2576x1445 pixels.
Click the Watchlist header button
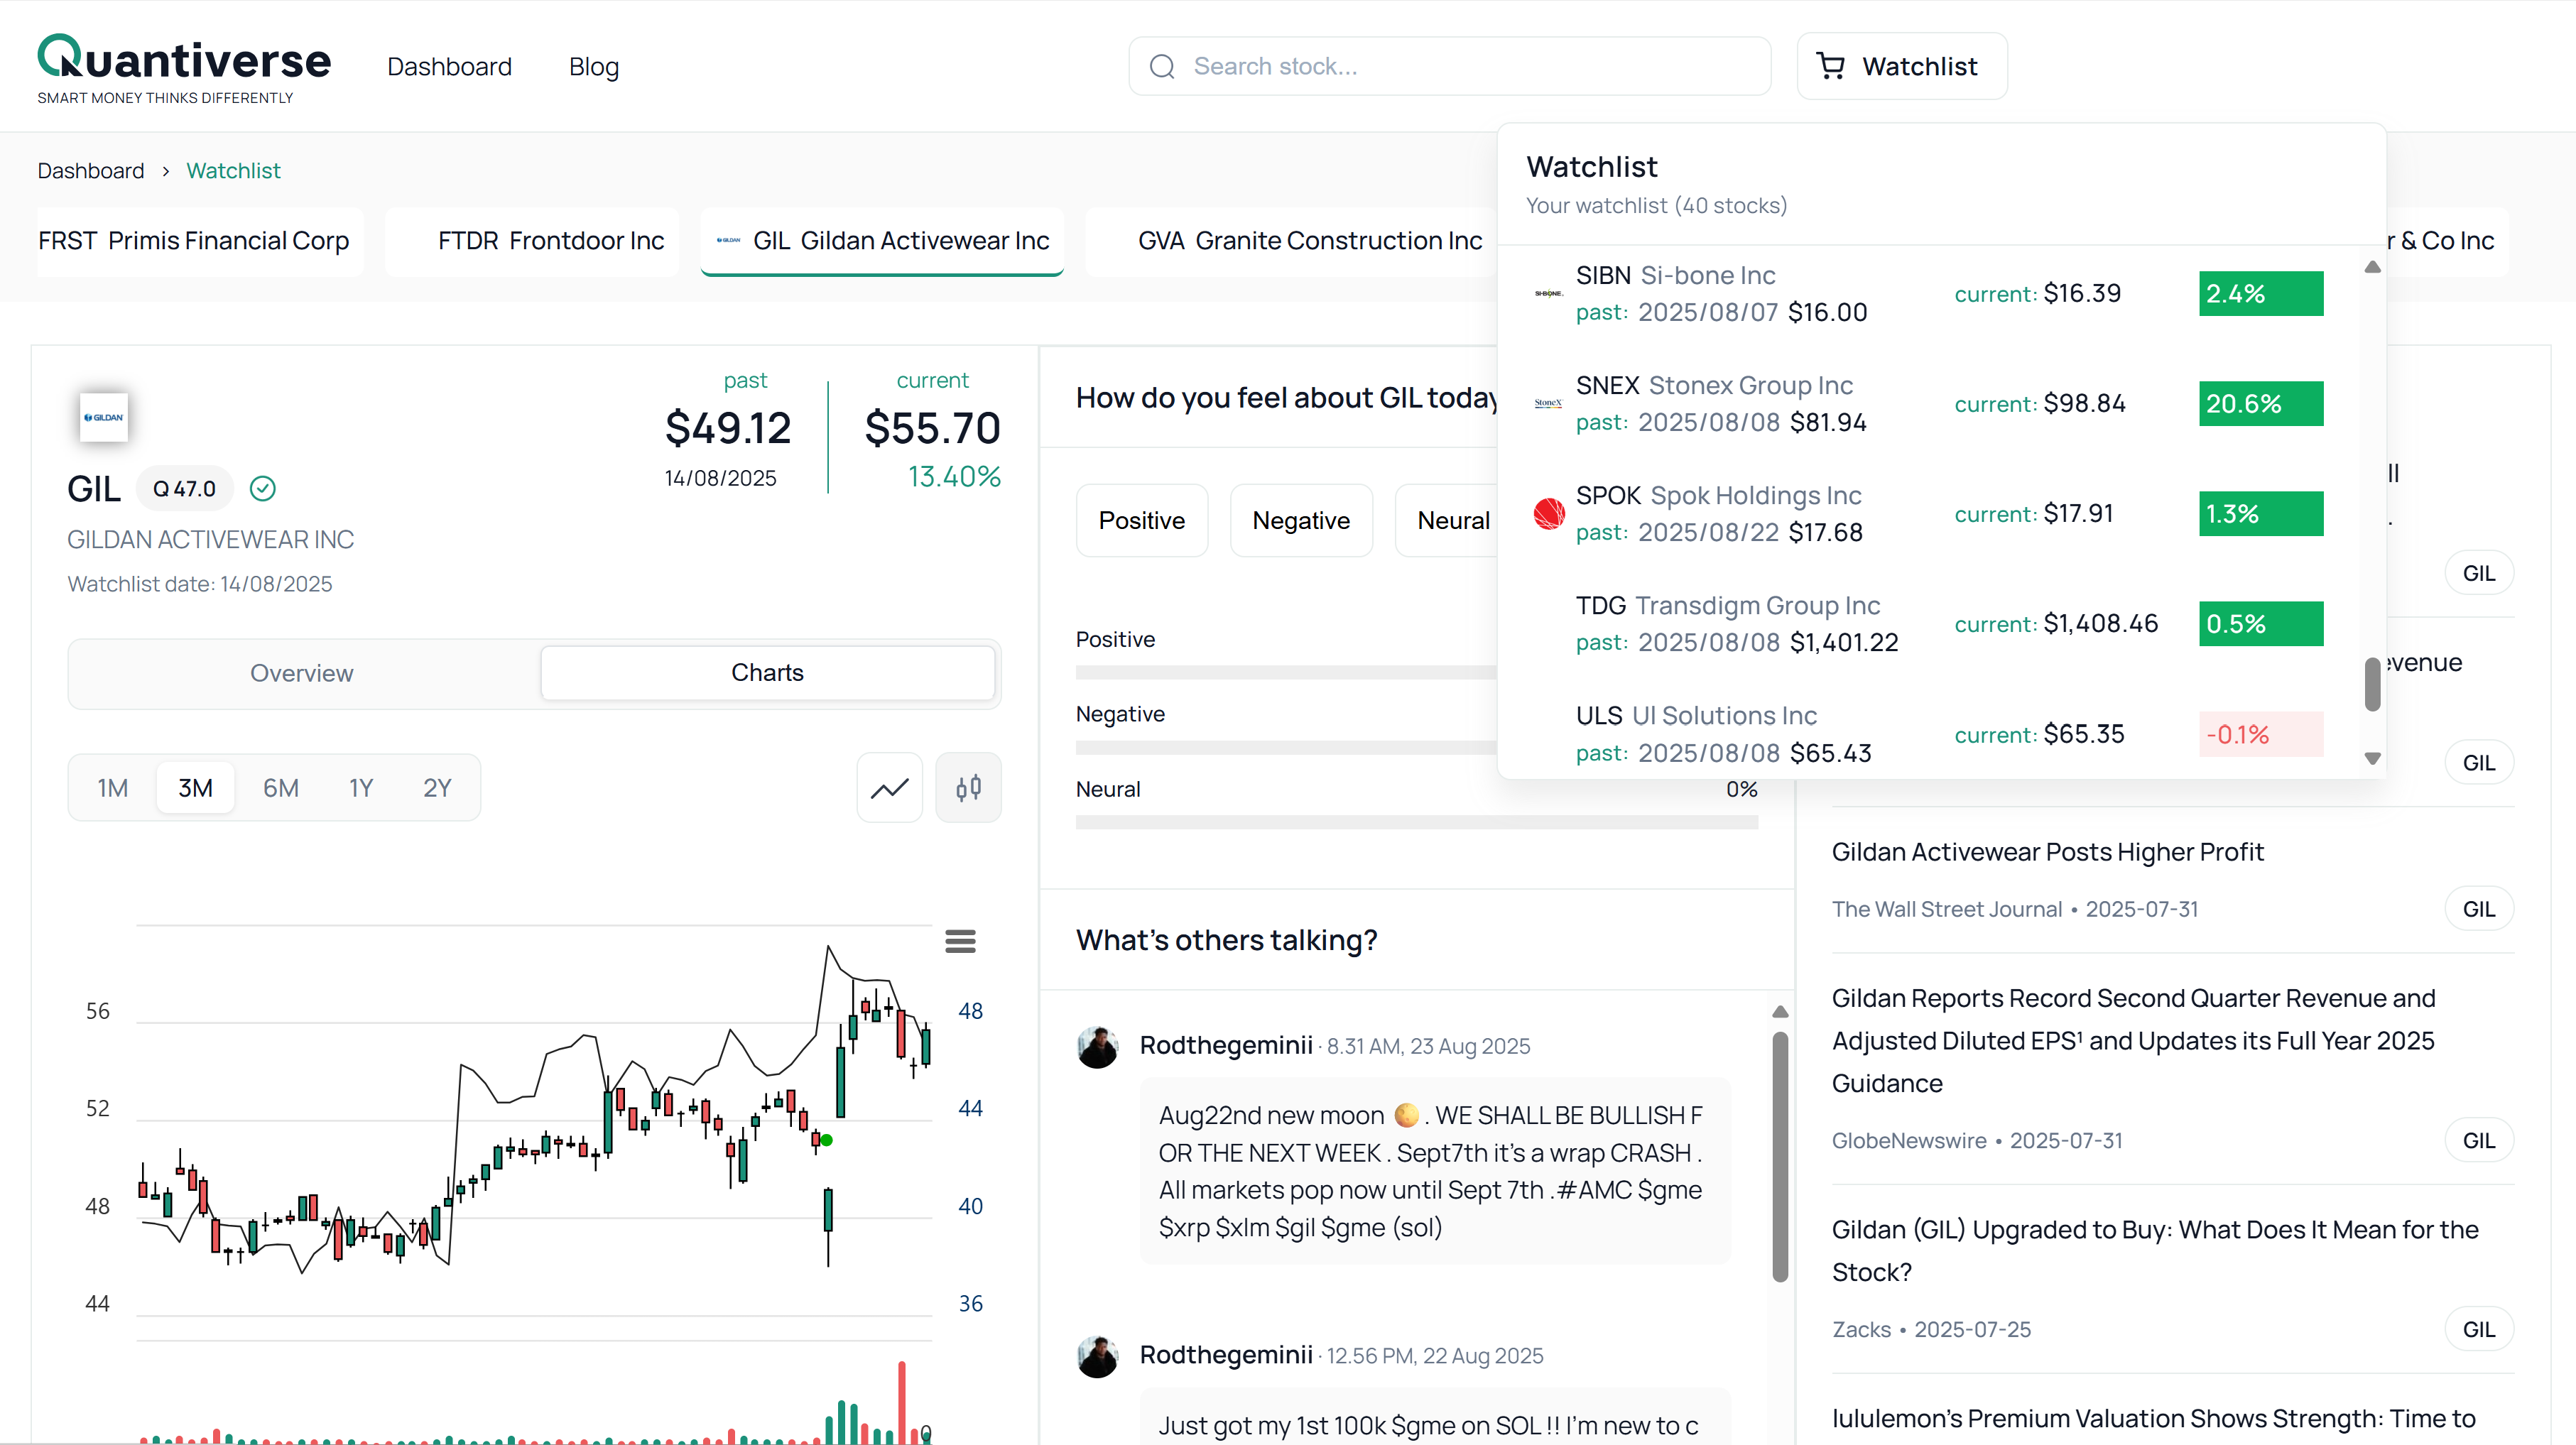[1902, 66]
